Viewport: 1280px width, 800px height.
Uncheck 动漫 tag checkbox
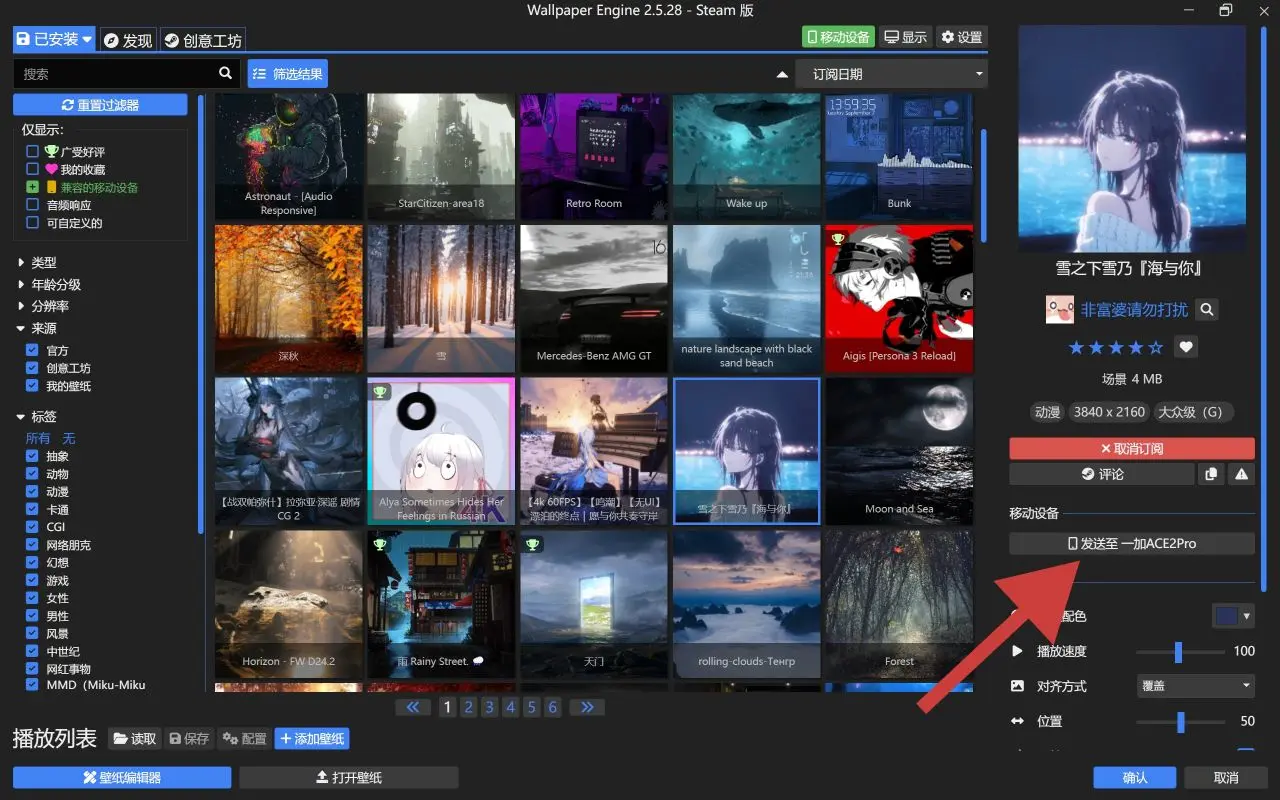(x=33, y=492)
